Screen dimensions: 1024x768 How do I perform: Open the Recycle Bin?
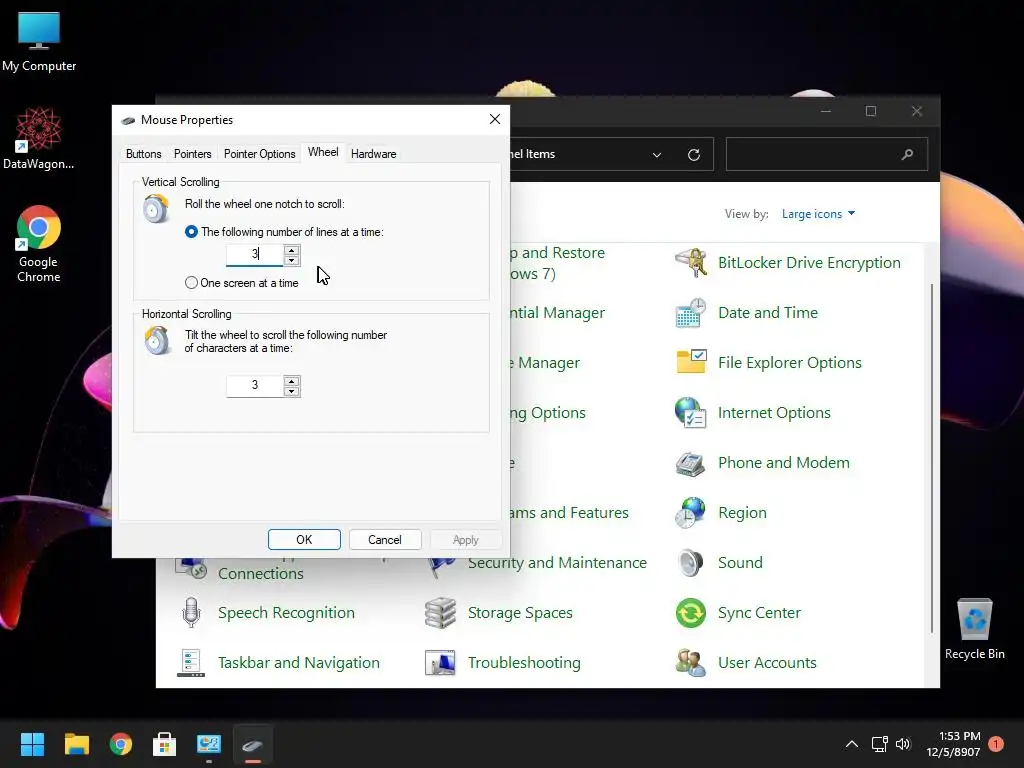974,629
